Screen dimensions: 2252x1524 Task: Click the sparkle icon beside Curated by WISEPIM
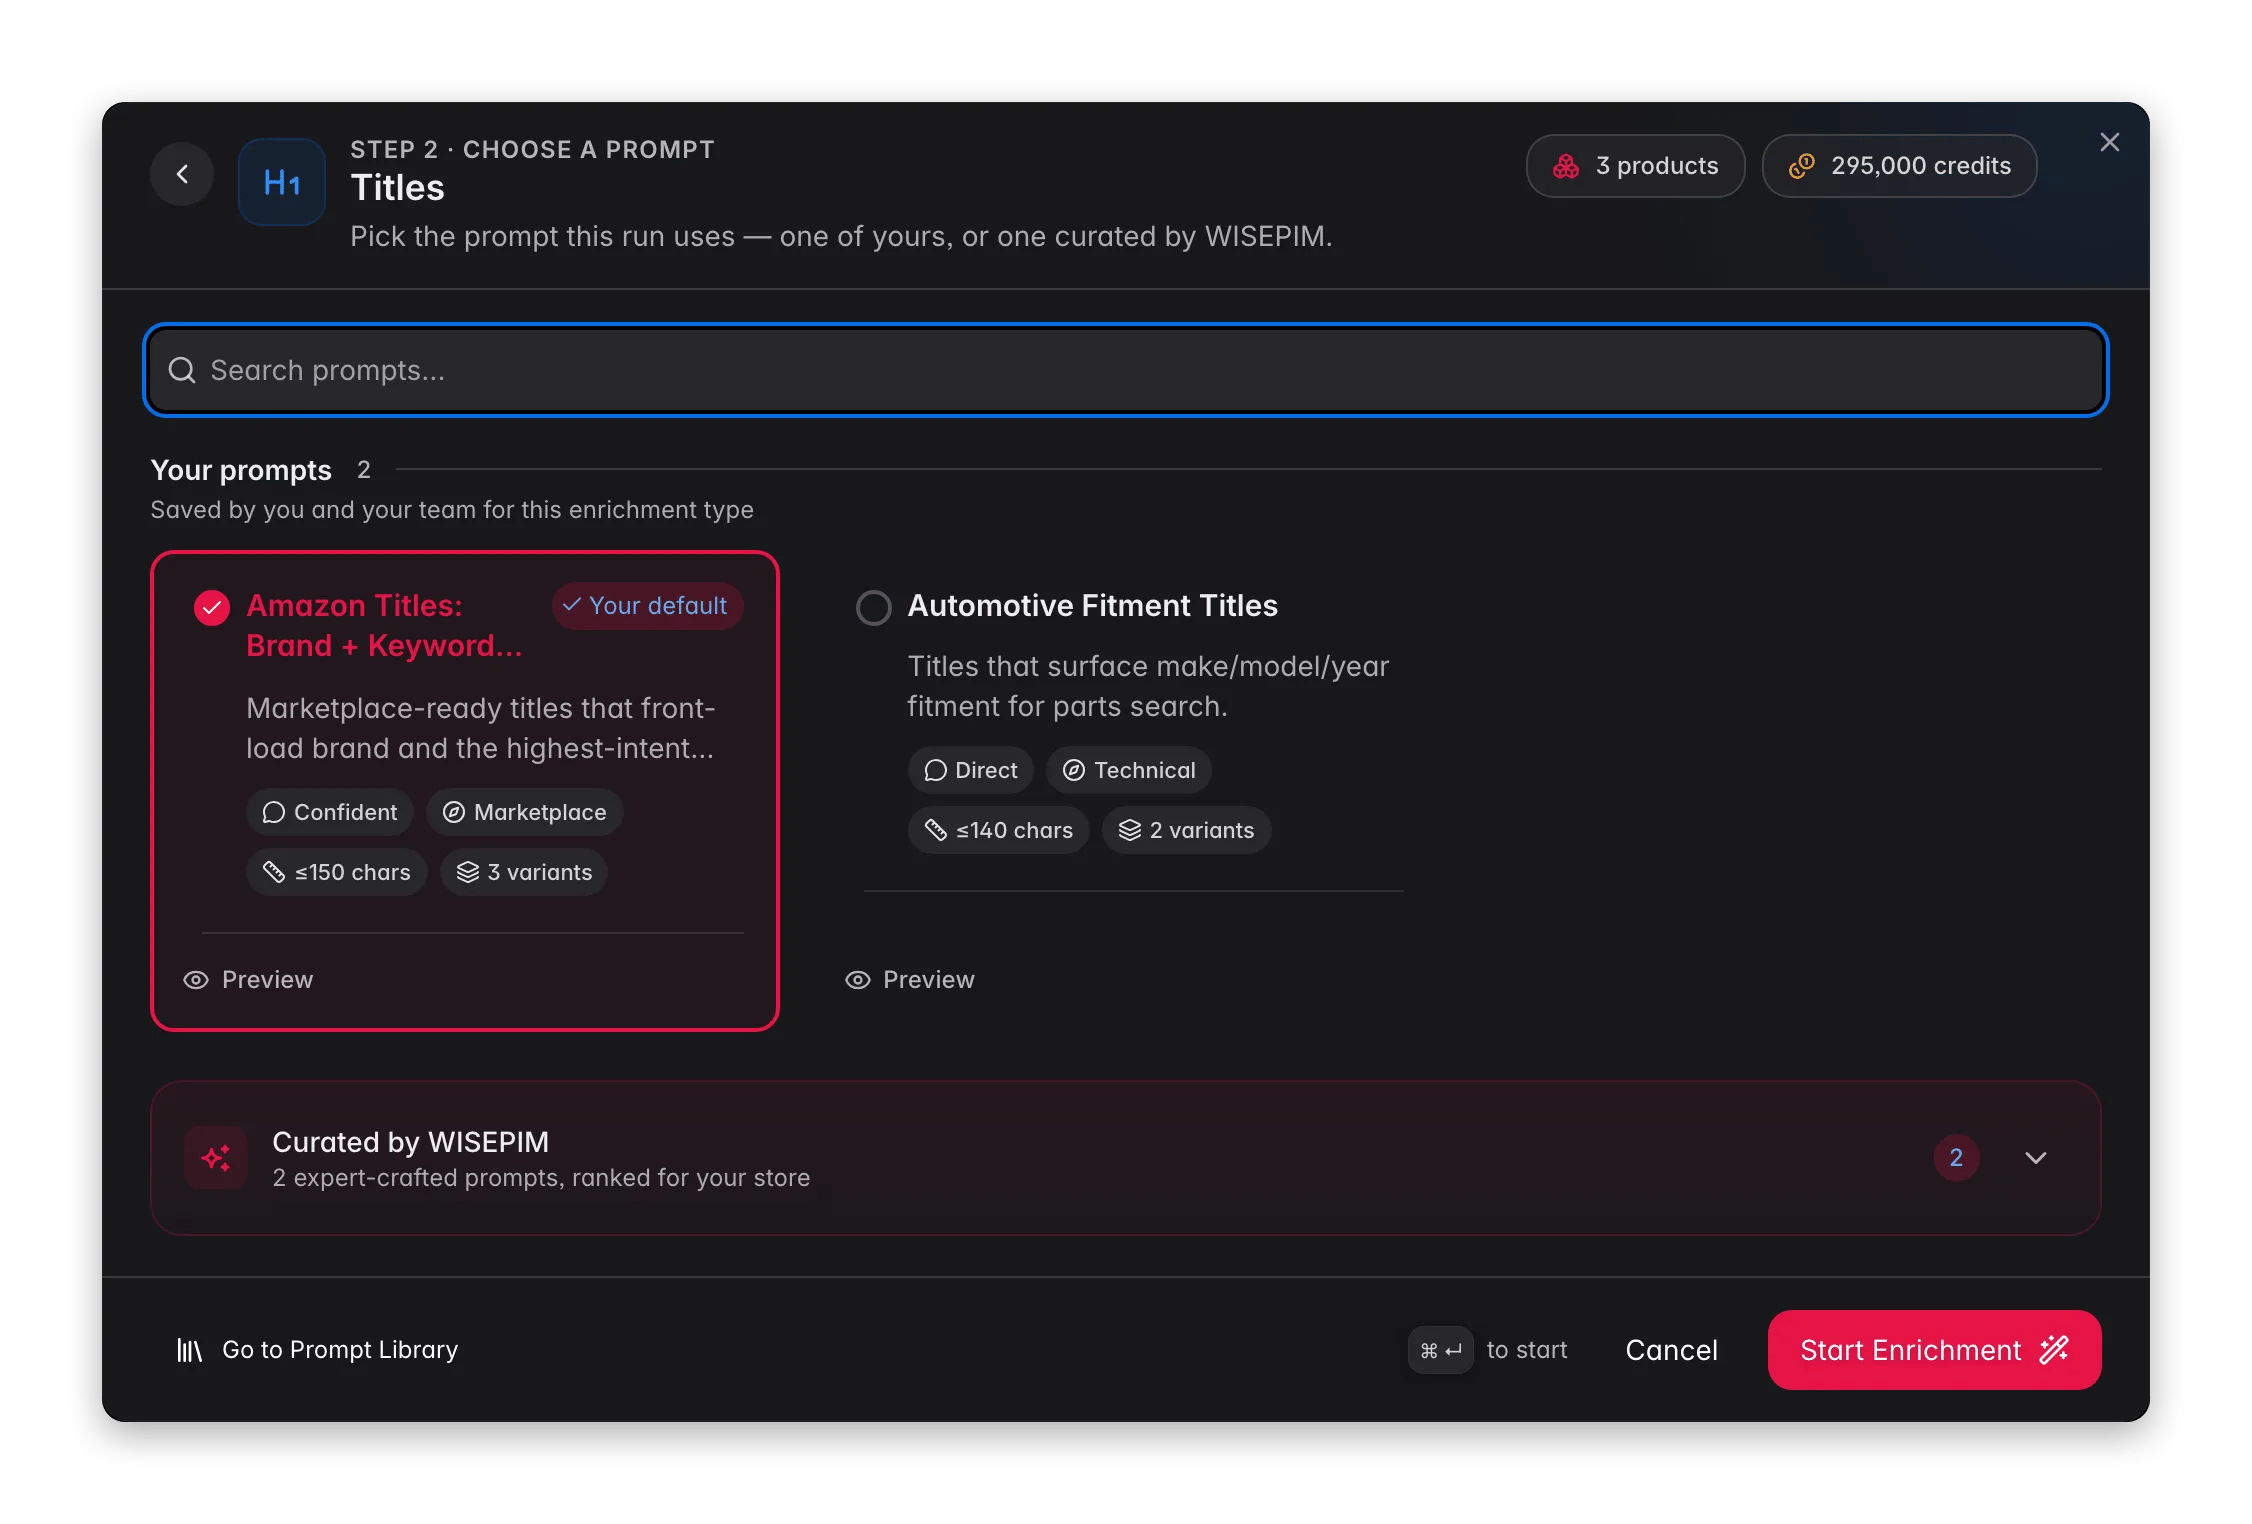coord(216,1158)
